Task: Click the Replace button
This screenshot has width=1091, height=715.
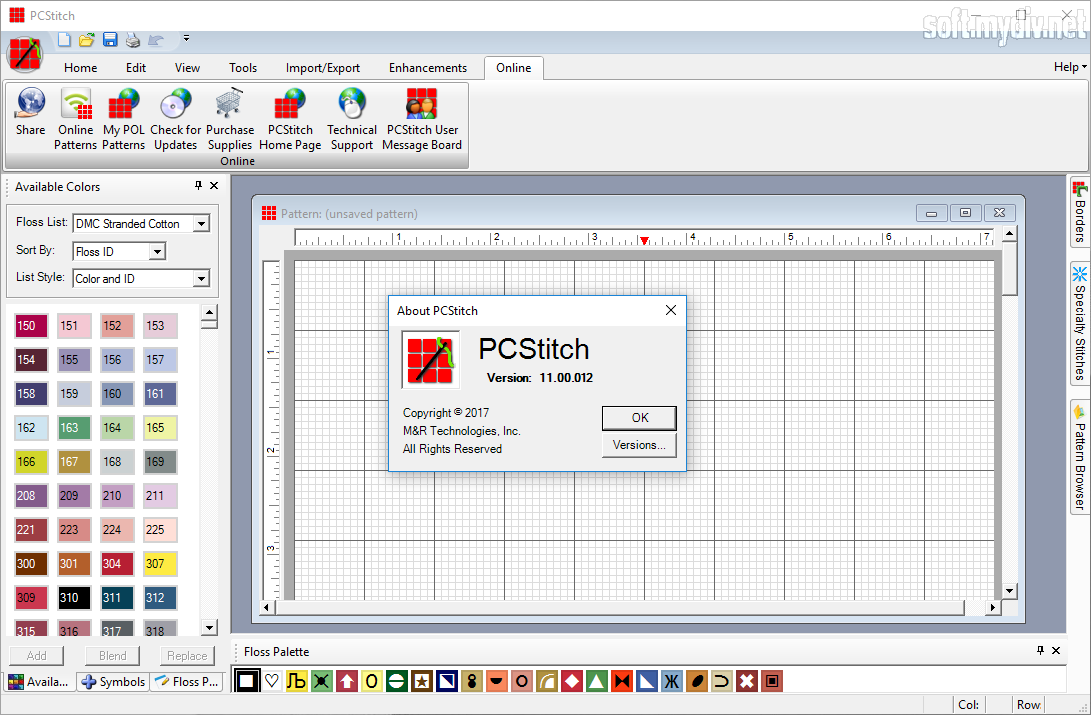Action: pyautogui.click(x=186, y=656)
